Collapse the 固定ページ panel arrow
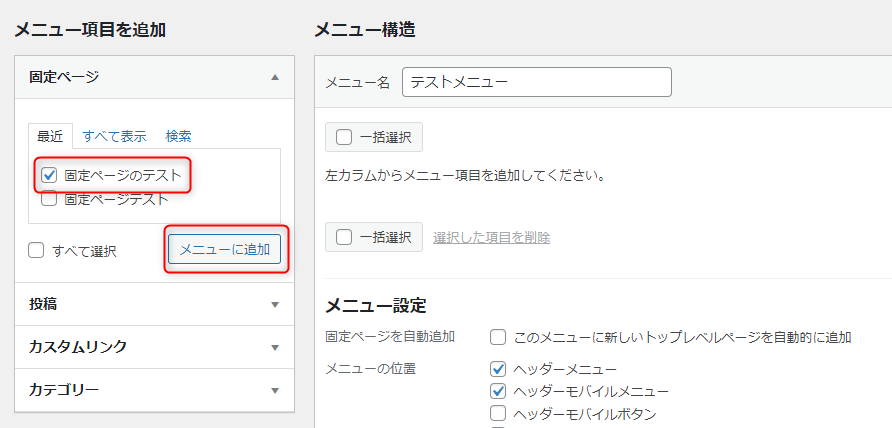 [275, 77]
